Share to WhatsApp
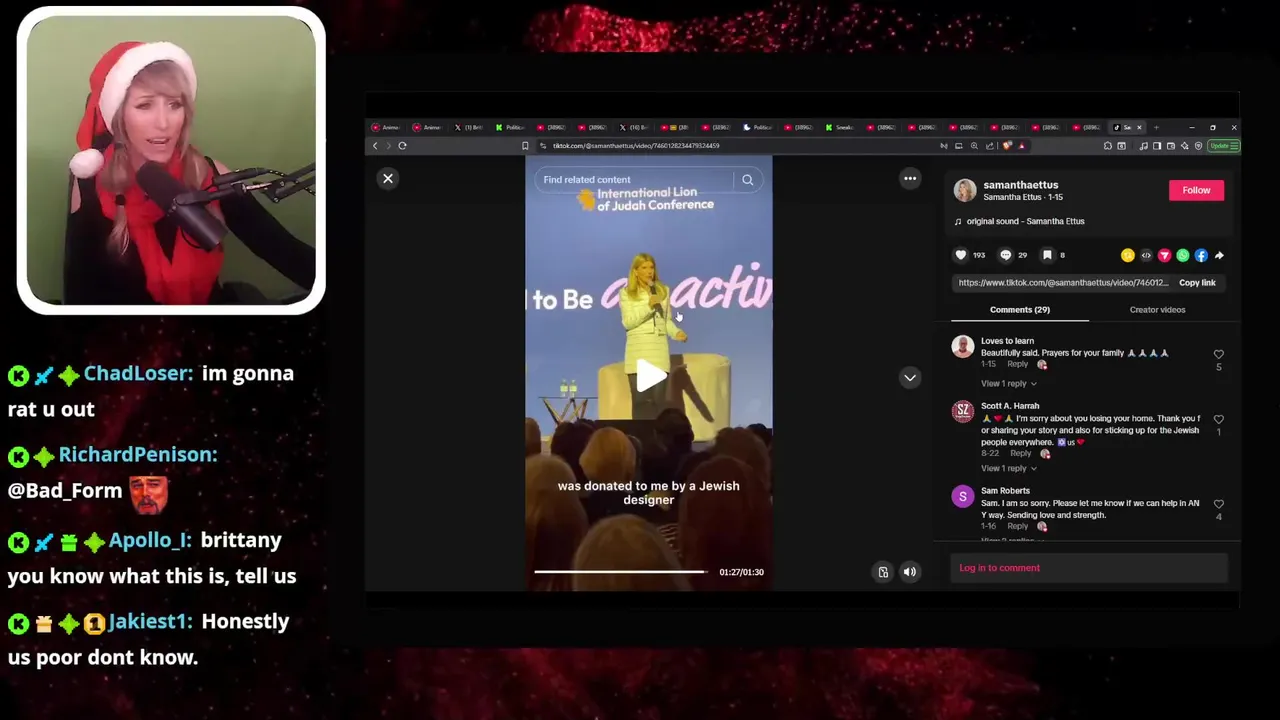Image resolution: width=1280 pixels, height=720 pixels. point(1183,255)
